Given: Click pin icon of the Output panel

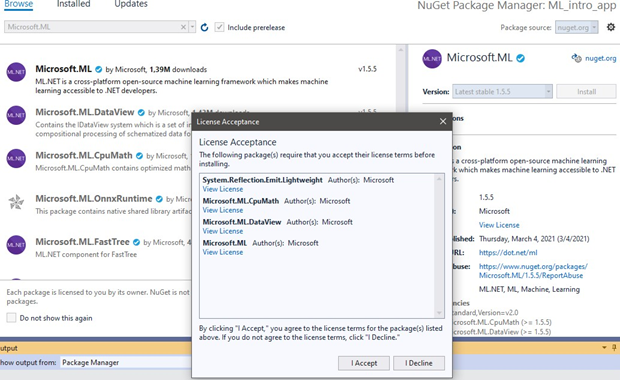Looking at the screenshot, I should point(614,348).
